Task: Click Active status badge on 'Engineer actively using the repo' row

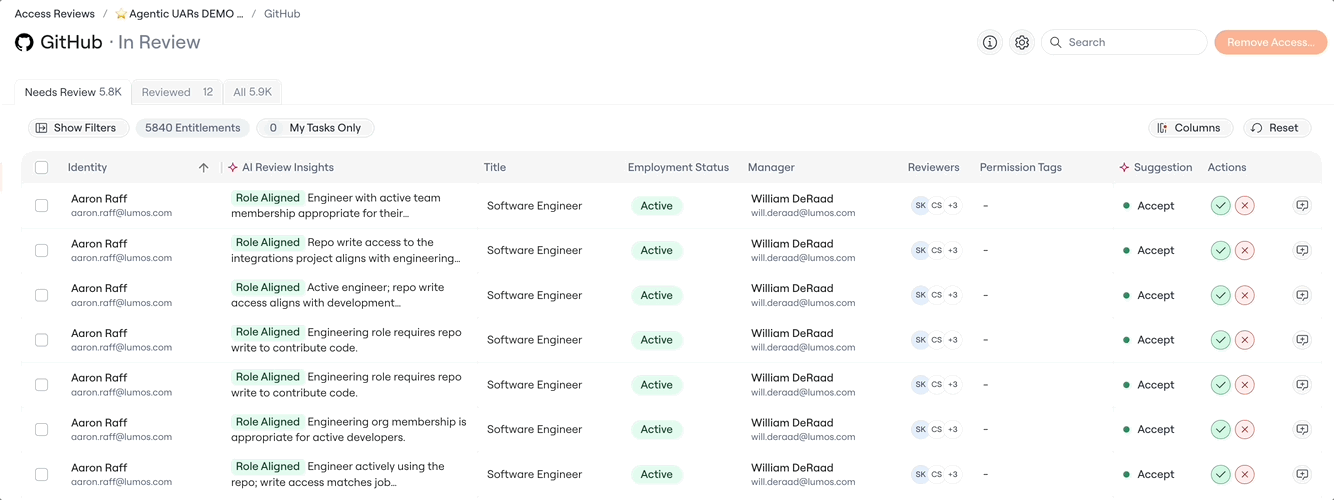Action: point(656,474)
